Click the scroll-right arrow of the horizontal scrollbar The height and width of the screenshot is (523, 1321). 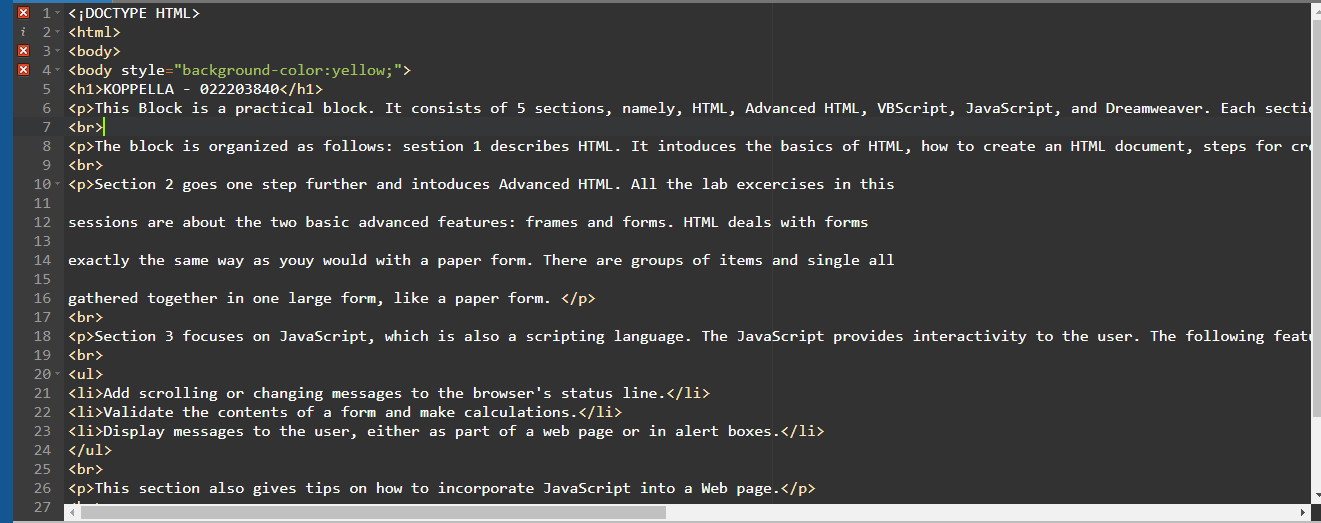coord(1302,512)
